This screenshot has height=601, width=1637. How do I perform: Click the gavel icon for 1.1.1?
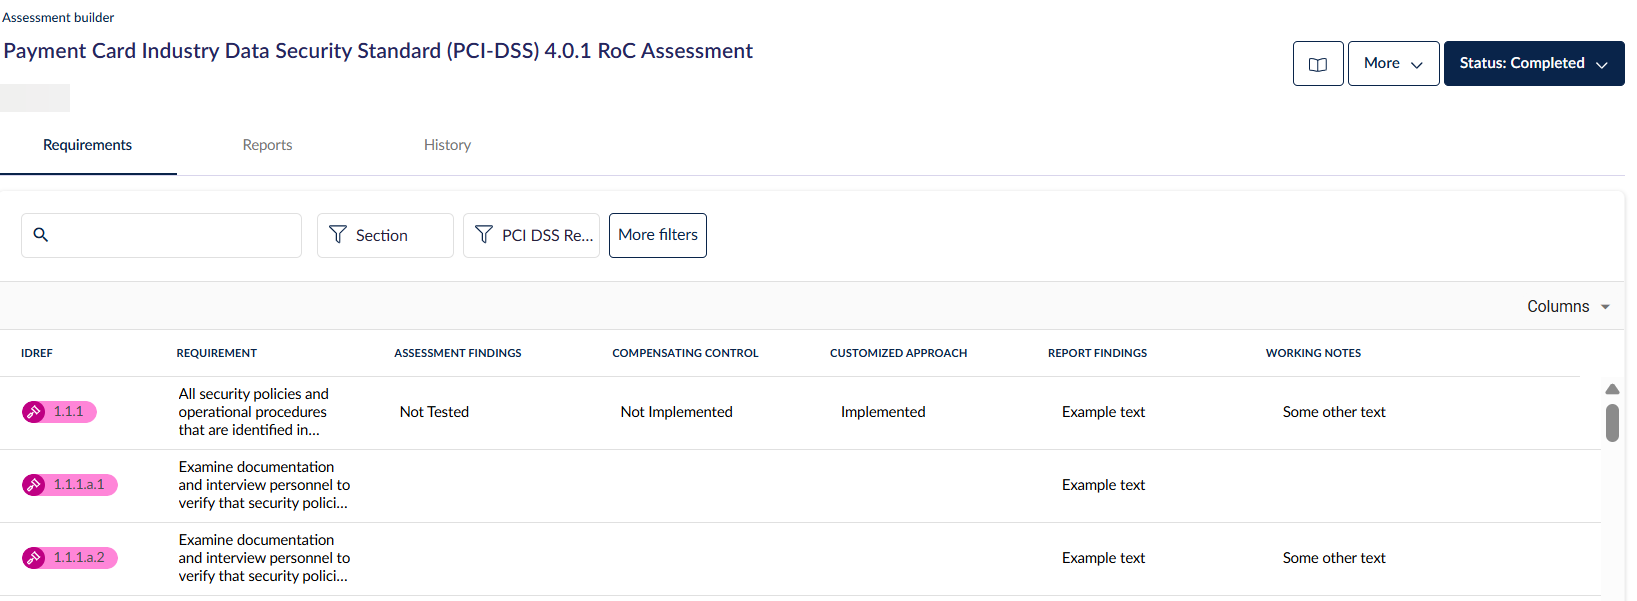coord(34,412)
